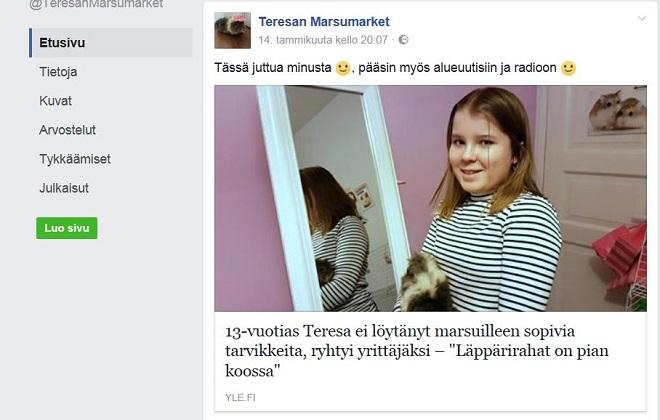Open the Teresan Marsumarket page name link
Image resolution: width=660 pixels, height=420 pixels.
pos(324,21)
